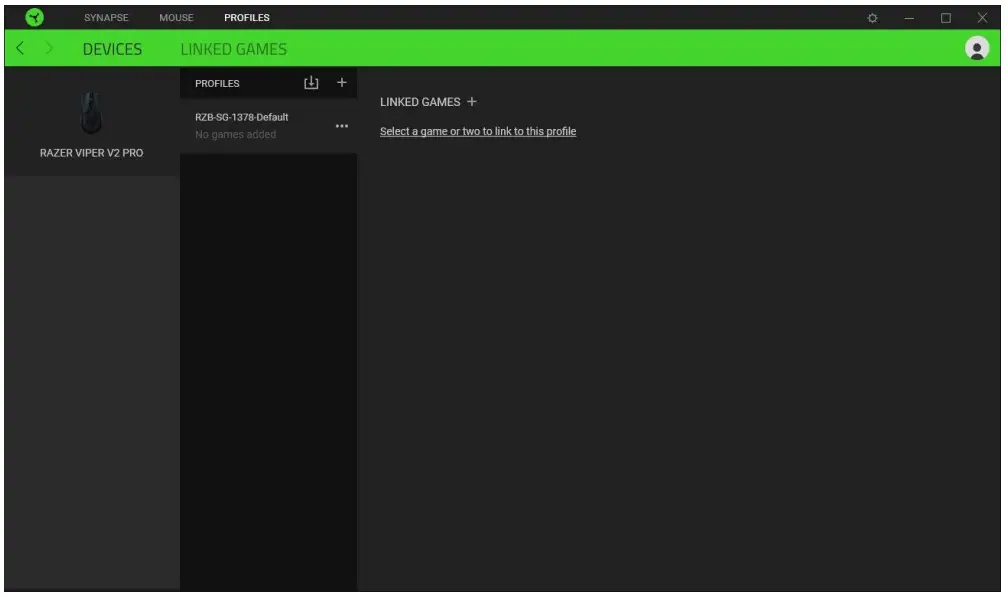
Task: Open the RZB-SG-1378-Default profile options ellipsis
Action: click(x=341, y=124)
